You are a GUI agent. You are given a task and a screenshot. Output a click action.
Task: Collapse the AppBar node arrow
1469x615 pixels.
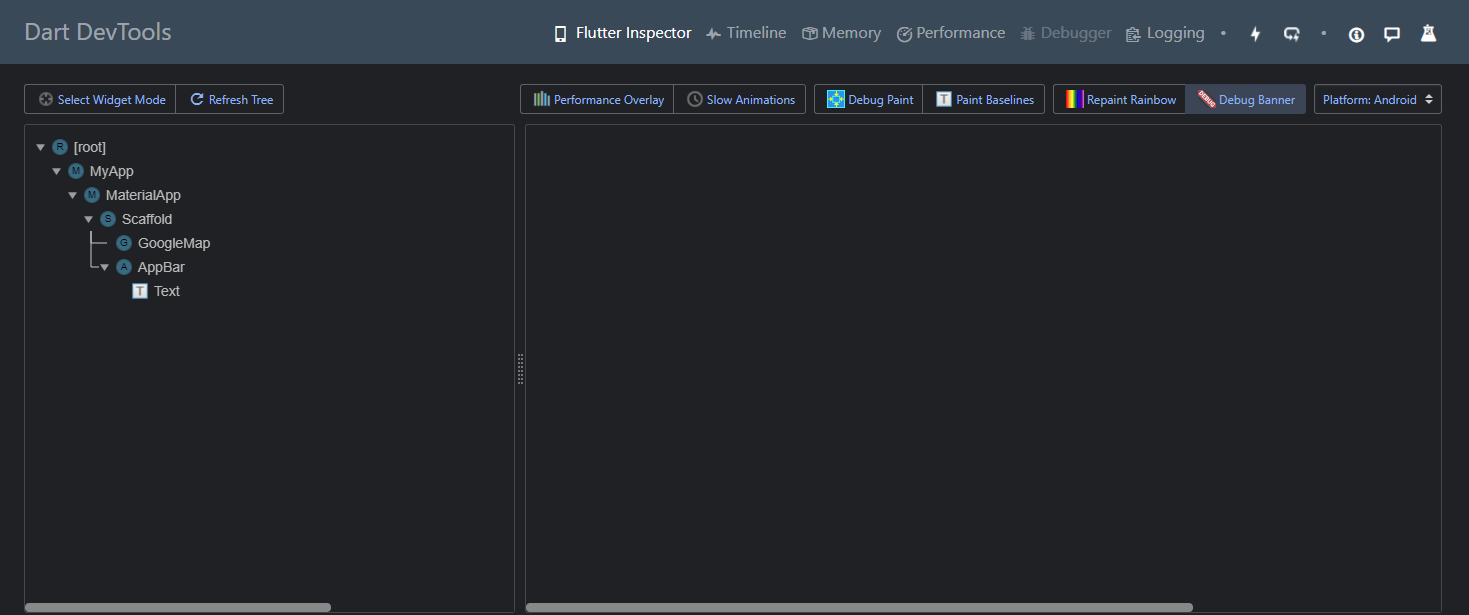tap(104, 267)
